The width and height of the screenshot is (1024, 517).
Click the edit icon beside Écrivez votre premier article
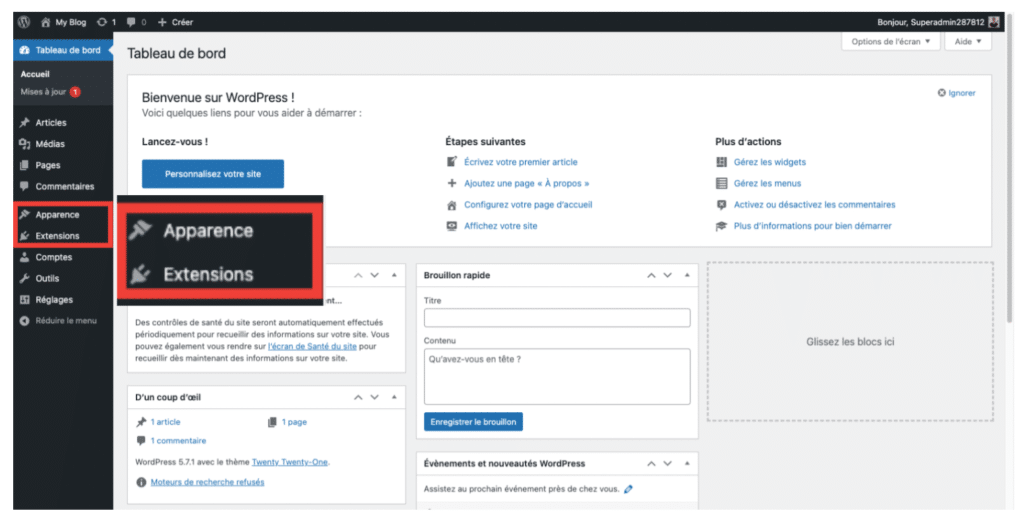(451, 162)
